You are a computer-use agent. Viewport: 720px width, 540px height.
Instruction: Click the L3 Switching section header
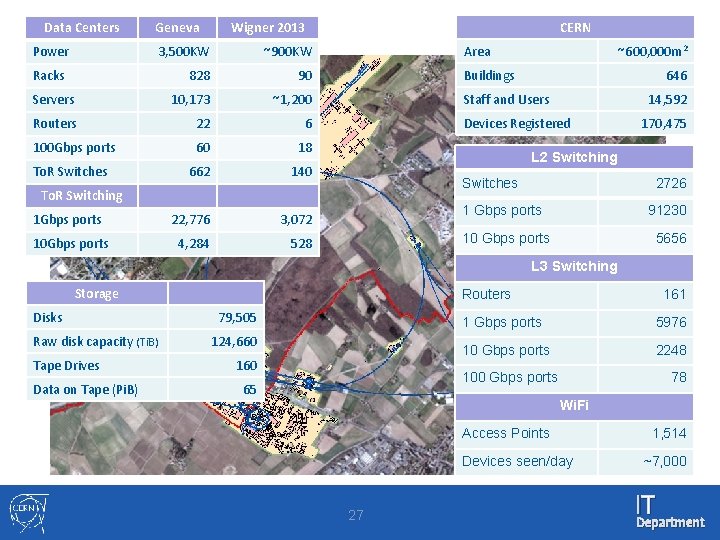point(574,266)
